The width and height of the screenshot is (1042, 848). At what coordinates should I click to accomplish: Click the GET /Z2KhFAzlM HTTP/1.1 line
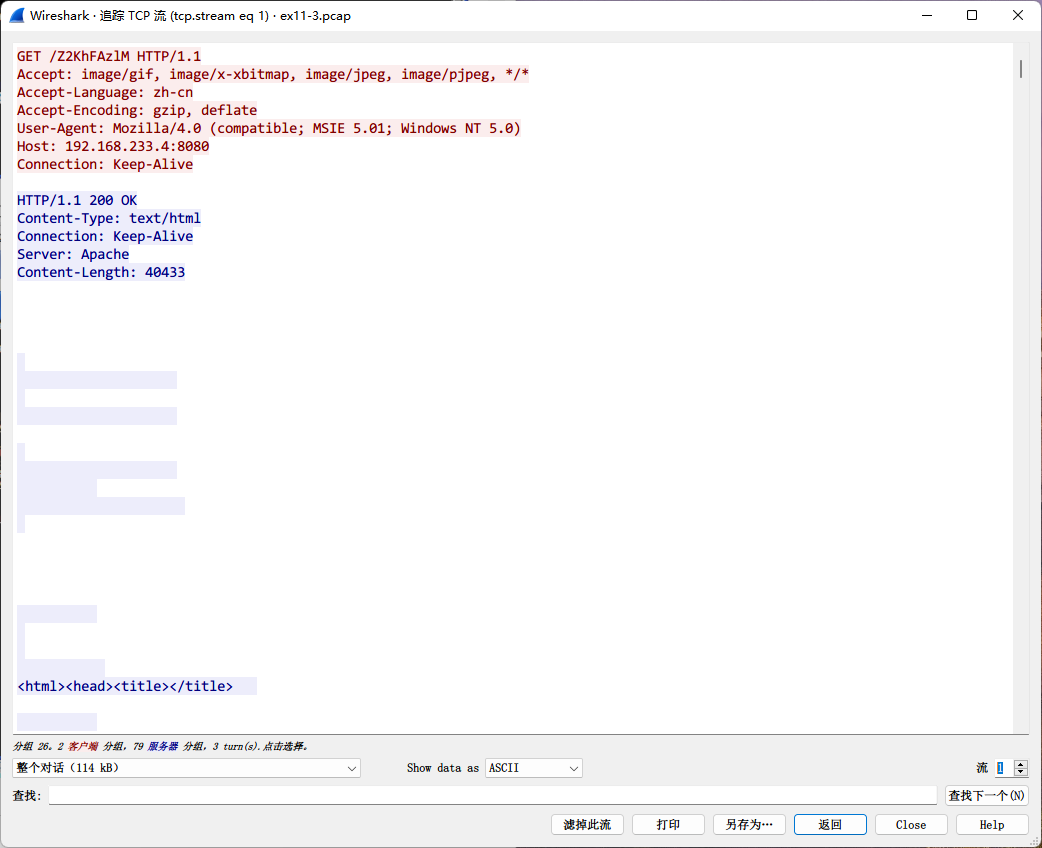pyautogui.click(x=109, y=56)
